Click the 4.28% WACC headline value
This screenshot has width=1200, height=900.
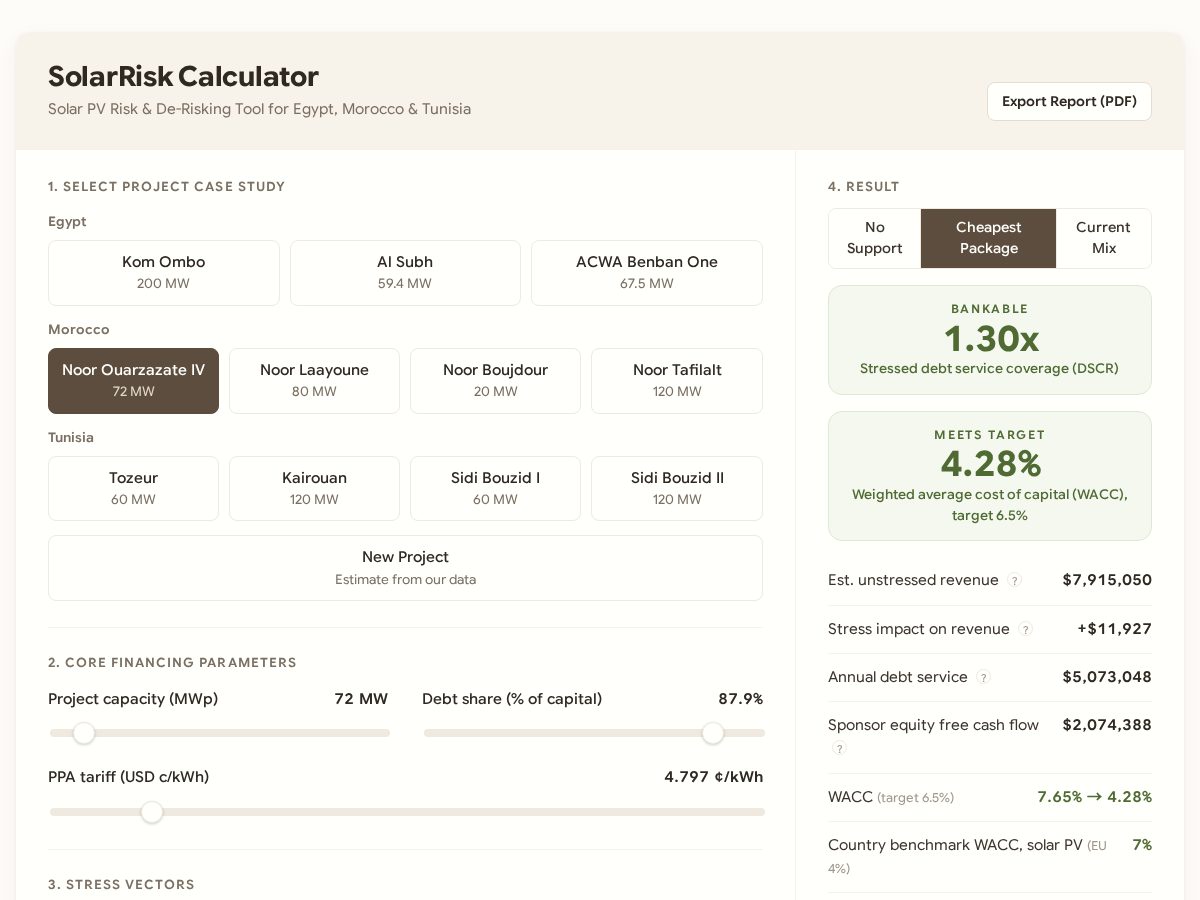[991, 464]
